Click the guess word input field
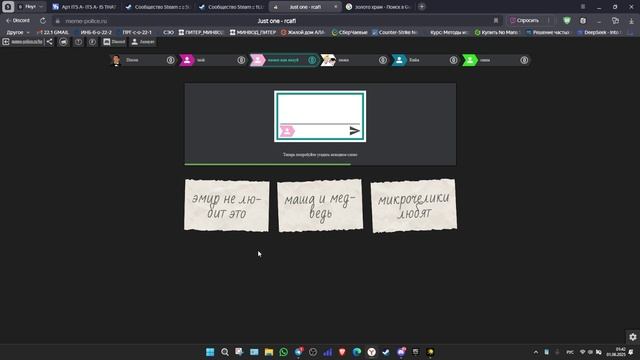Viewport: 640px width, 360px height. 320,109
